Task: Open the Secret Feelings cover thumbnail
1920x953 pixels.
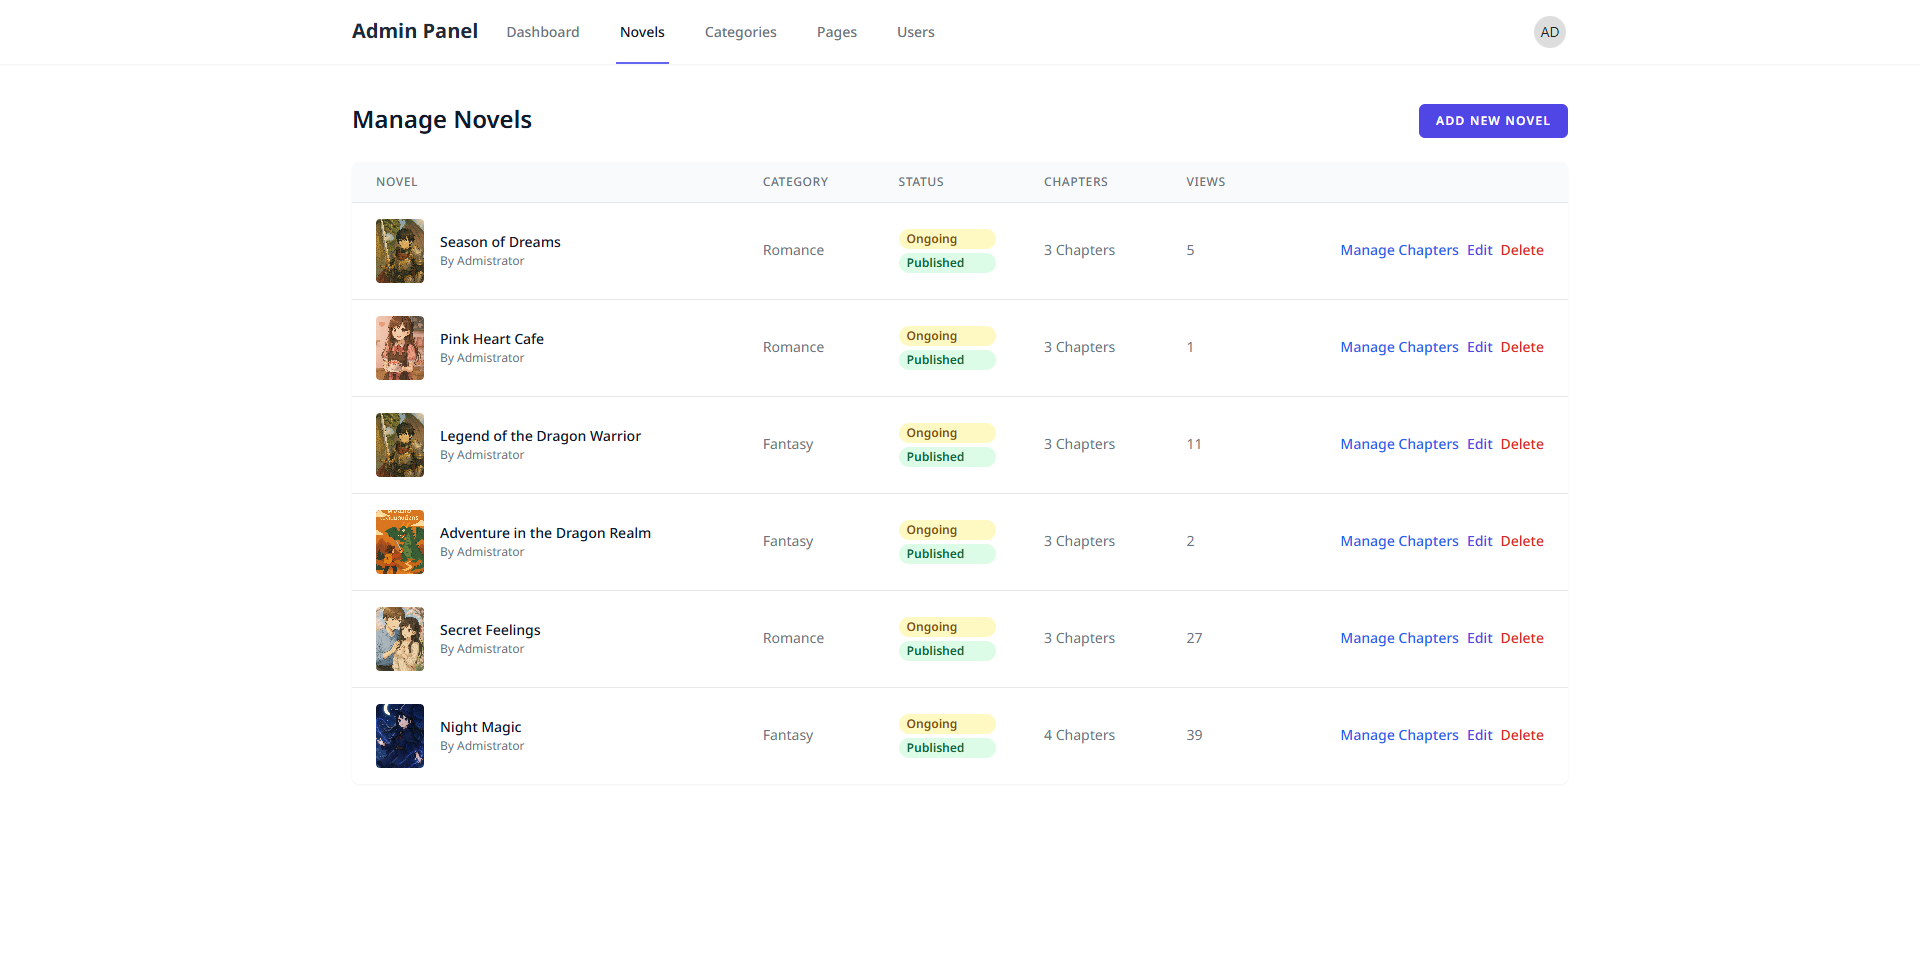Action: (399, 639)
